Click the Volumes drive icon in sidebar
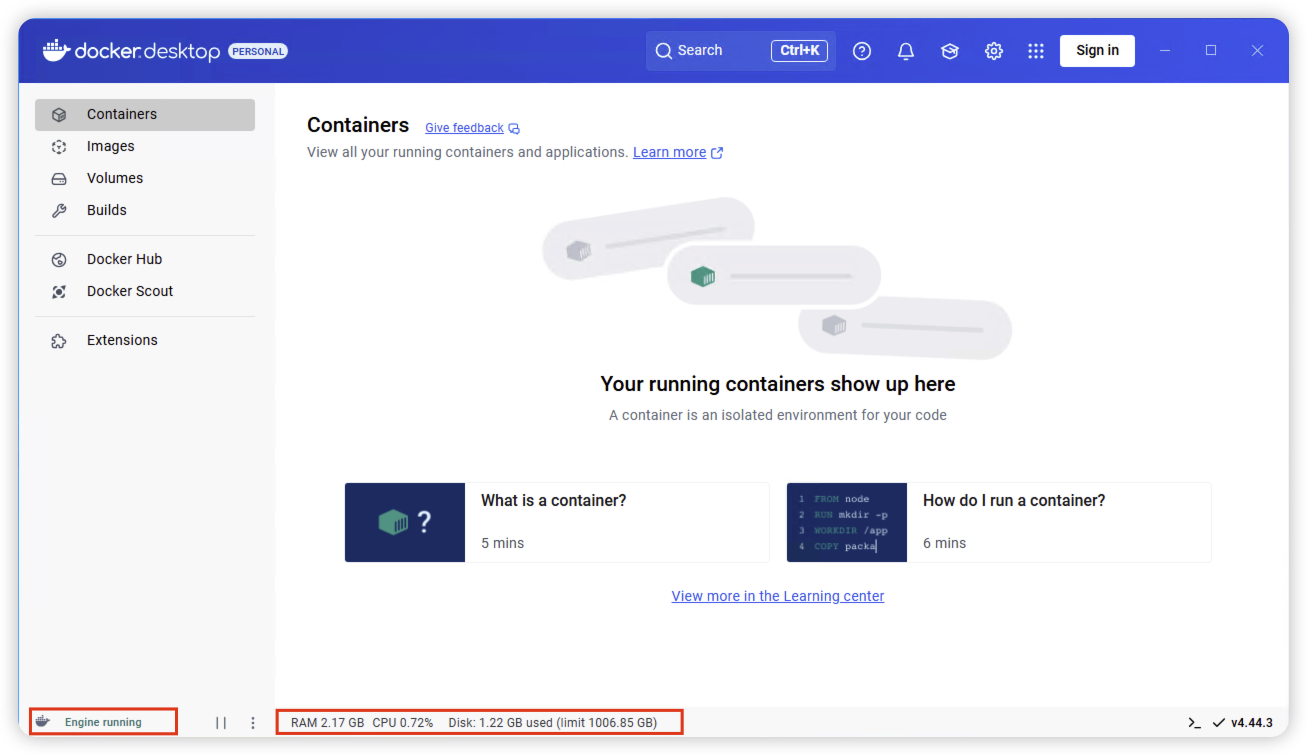The image size is (1307, 755). (59, 178)
